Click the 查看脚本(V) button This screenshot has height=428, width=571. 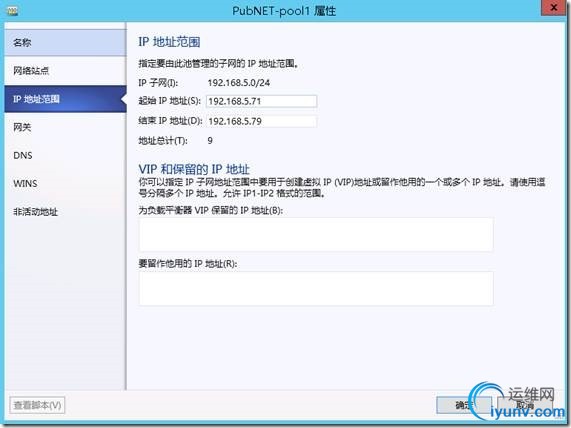coord(37,405)
